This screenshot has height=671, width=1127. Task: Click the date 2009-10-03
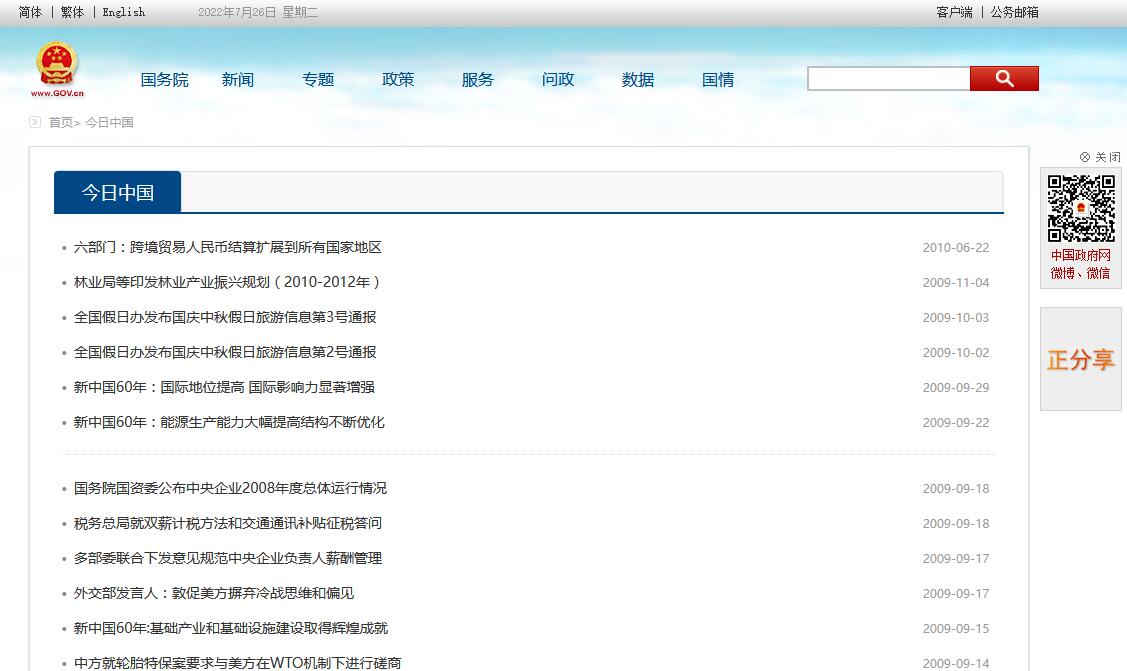[956, 318]
